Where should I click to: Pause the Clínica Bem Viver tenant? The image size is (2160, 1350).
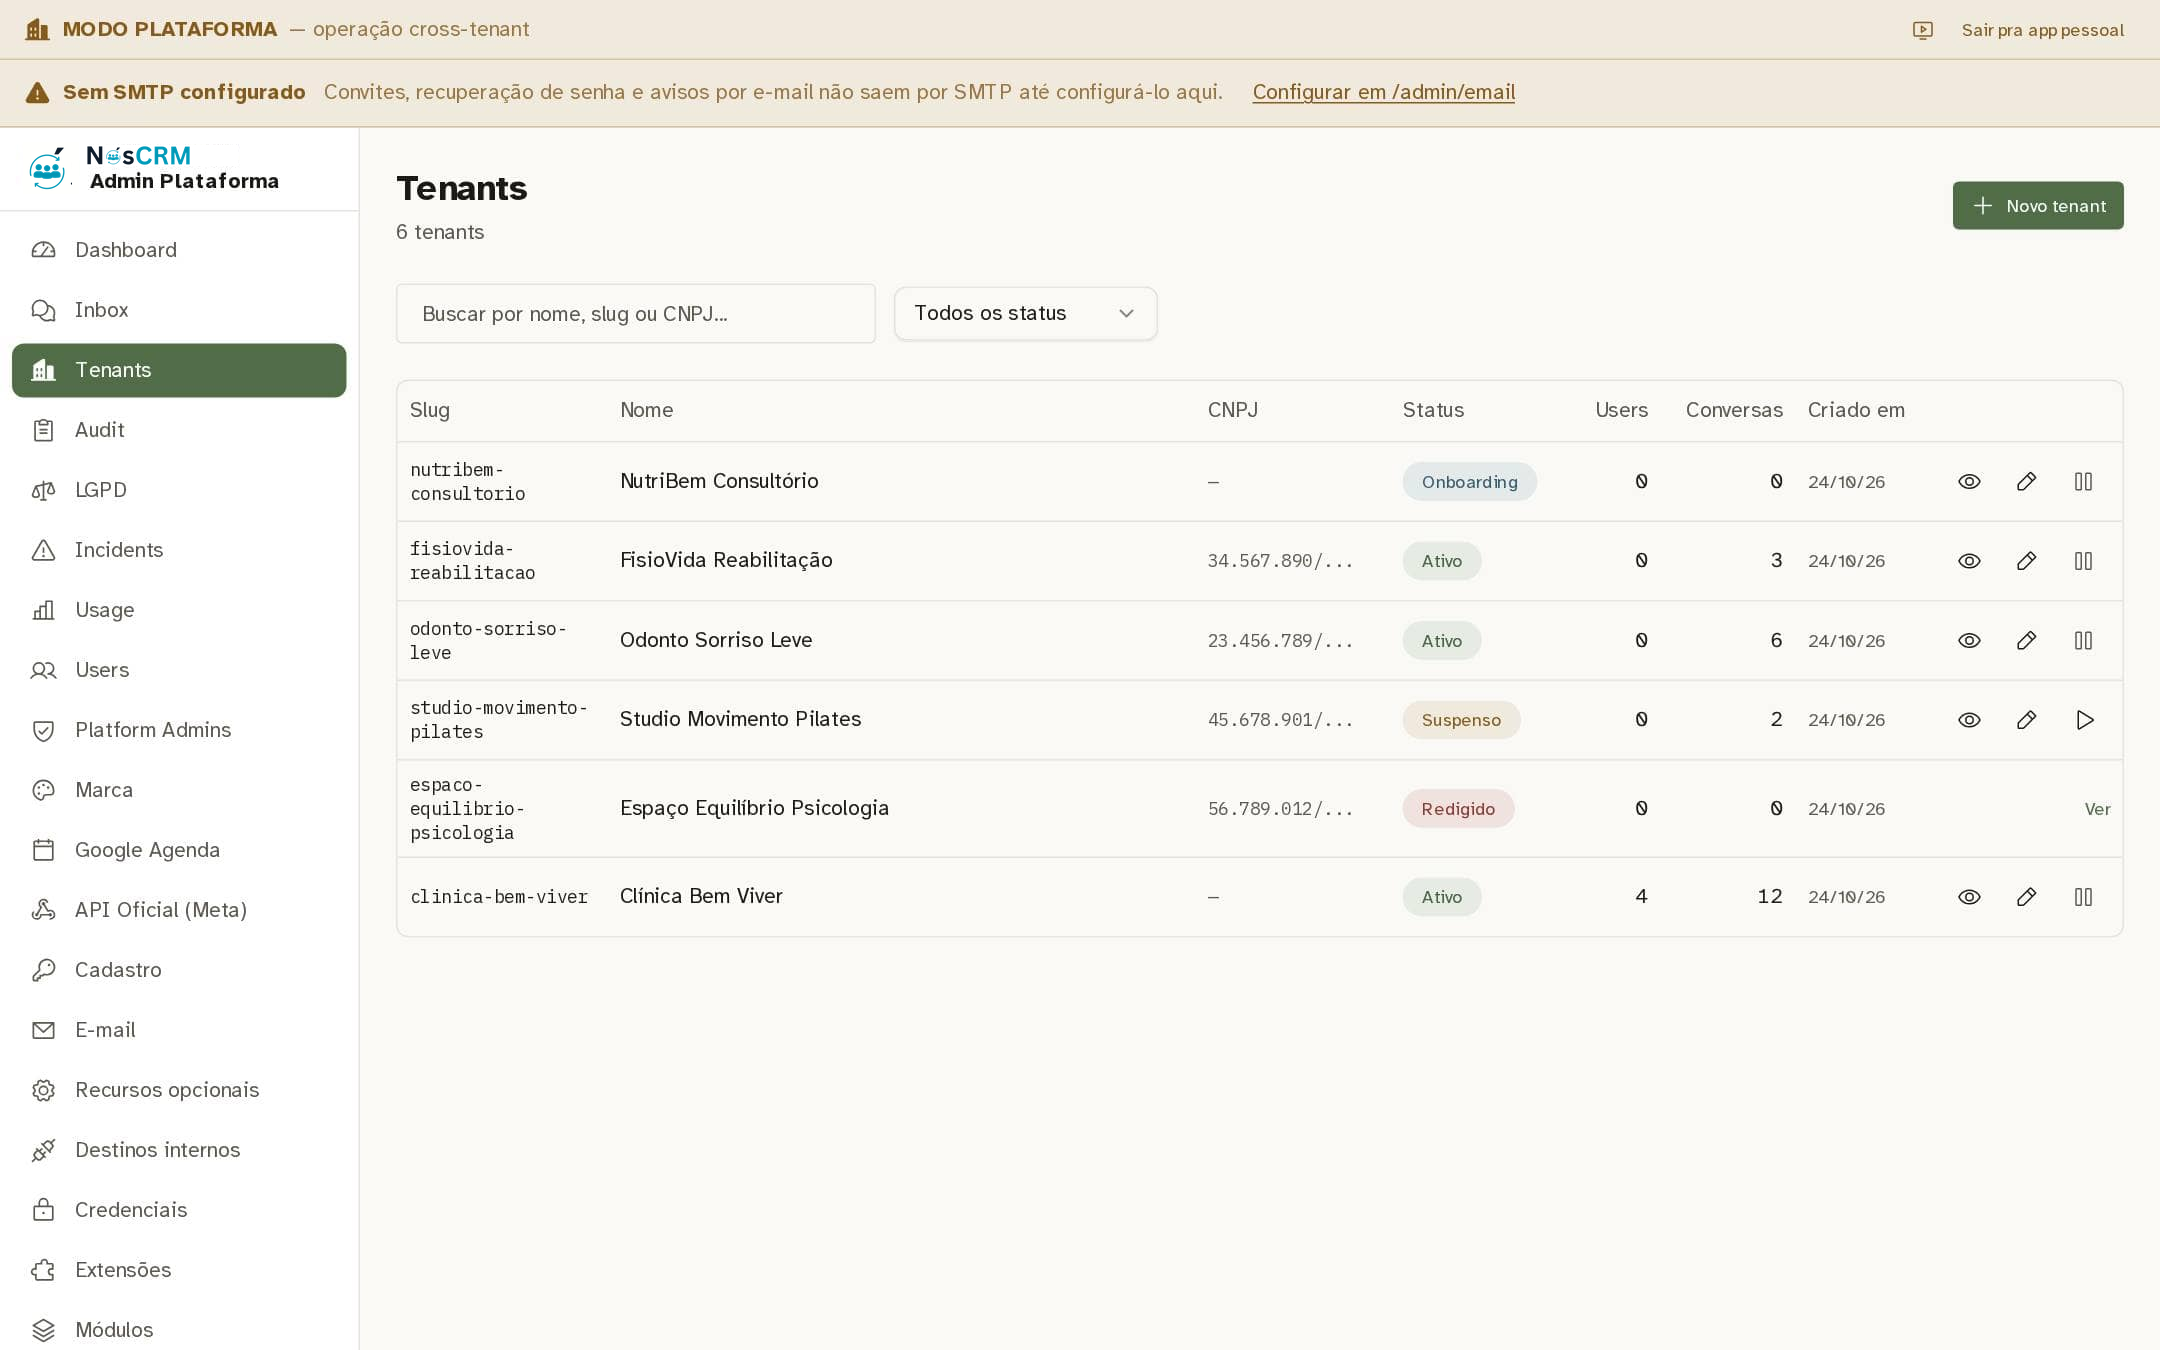coord(2083,897)
